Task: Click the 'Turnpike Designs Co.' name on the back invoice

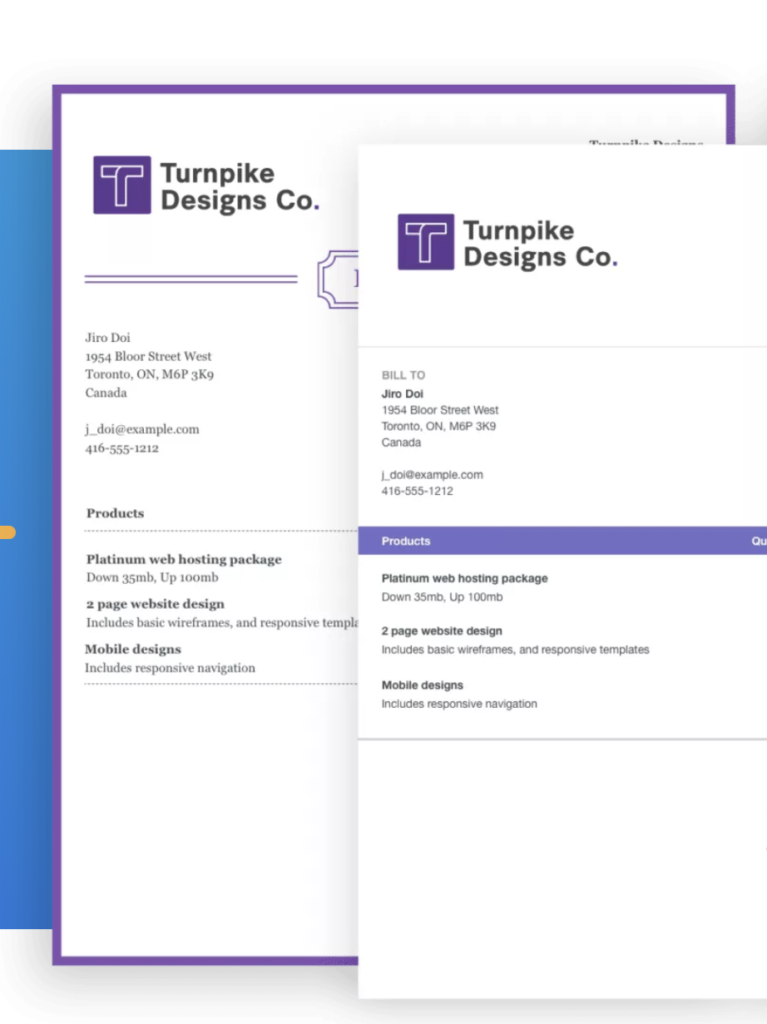Action: [x=240, y=187]
